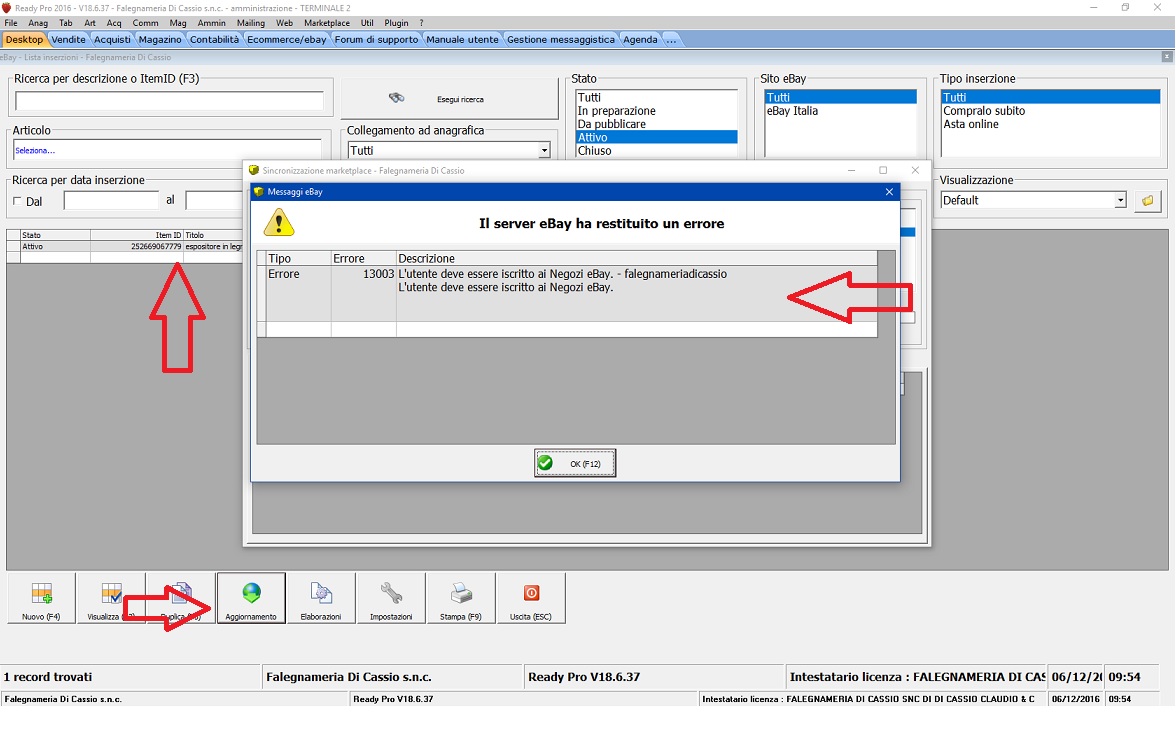1176x735 pixels.
Task: Open the Elaborazioni tool
Action: tap(321, 598)
